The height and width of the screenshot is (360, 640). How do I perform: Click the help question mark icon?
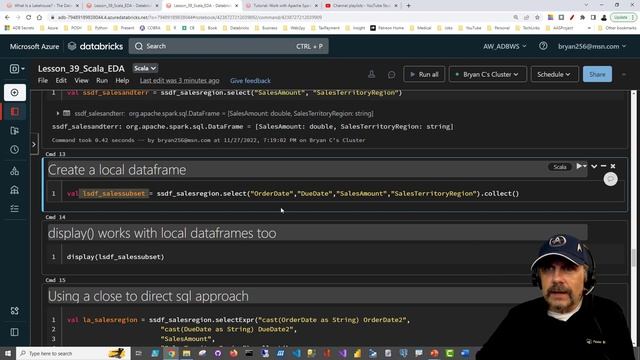543,46
